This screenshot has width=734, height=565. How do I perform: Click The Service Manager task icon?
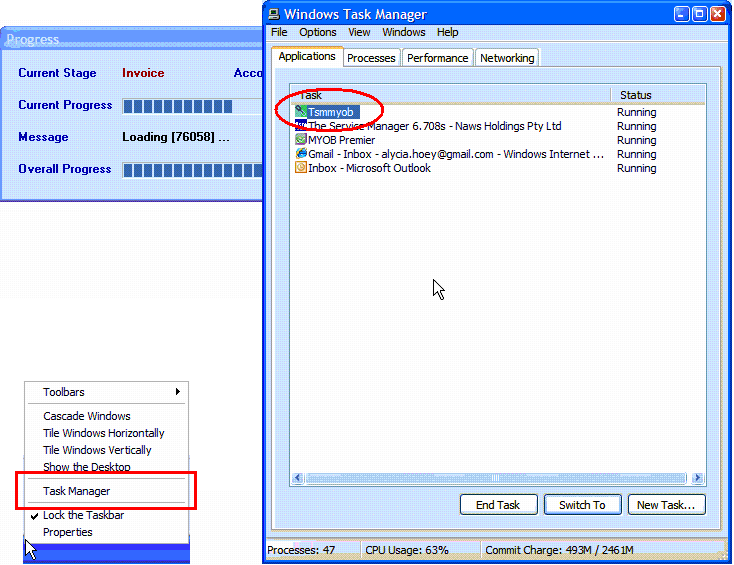pos(301,126)
